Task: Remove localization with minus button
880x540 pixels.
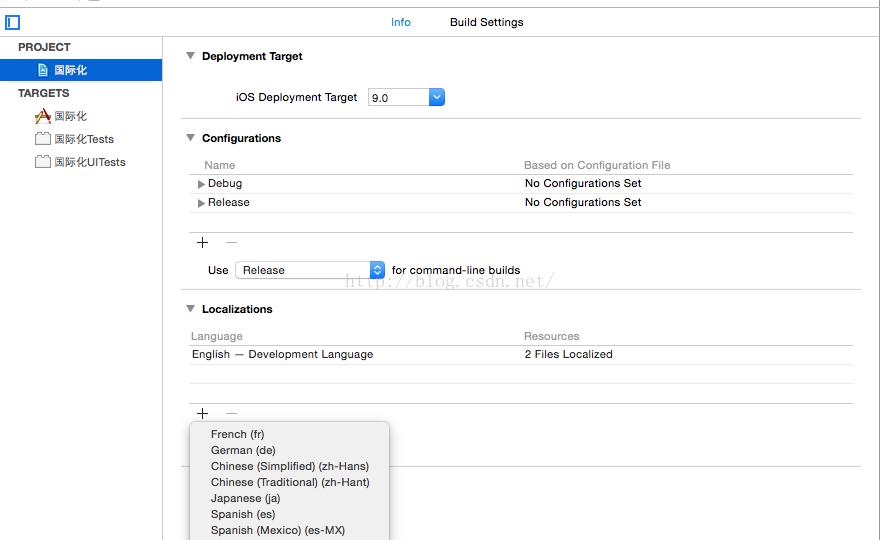Action: pyautogui.click(x=231, y=414)
